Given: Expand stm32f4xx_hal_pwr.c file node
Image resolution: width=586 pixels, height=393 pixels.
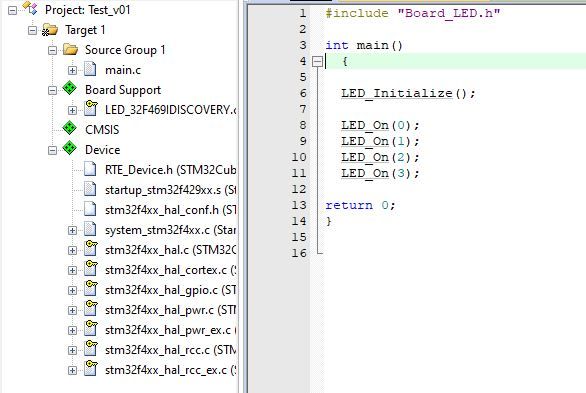Looking at the screenshot, I should 73,310.
